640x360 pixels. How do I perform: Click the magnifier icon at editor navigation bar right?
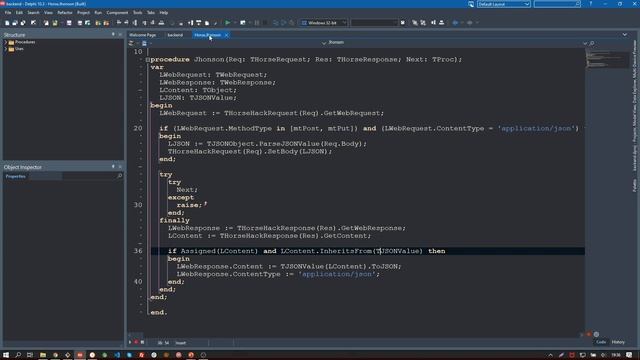click(592, 43)
